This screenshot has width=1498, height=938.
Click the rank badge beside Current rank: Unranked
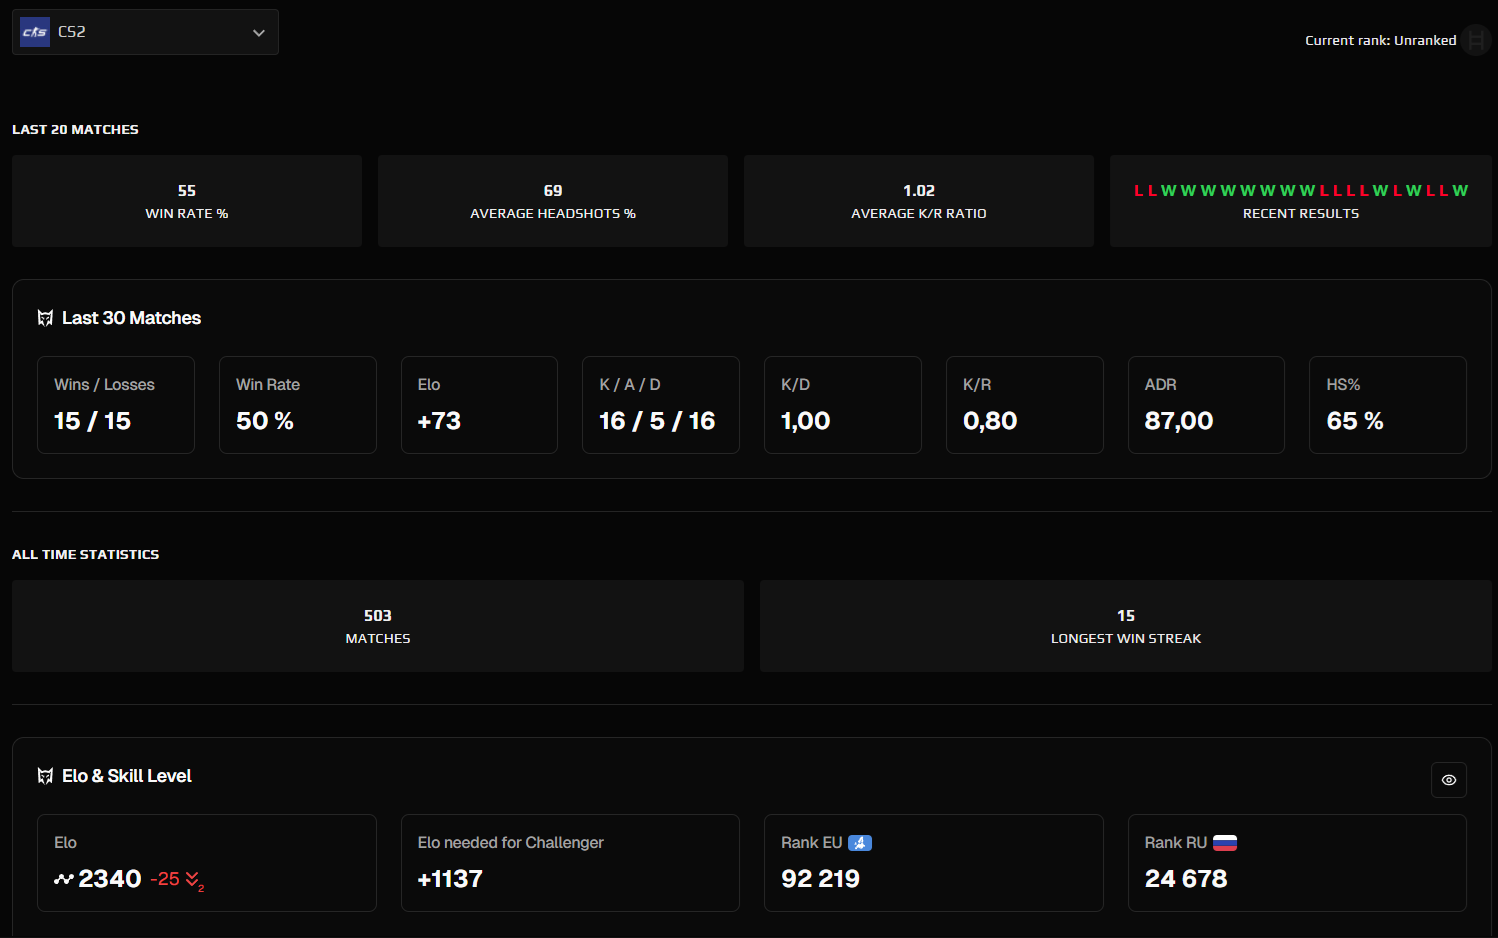[x=1476, y=40]
